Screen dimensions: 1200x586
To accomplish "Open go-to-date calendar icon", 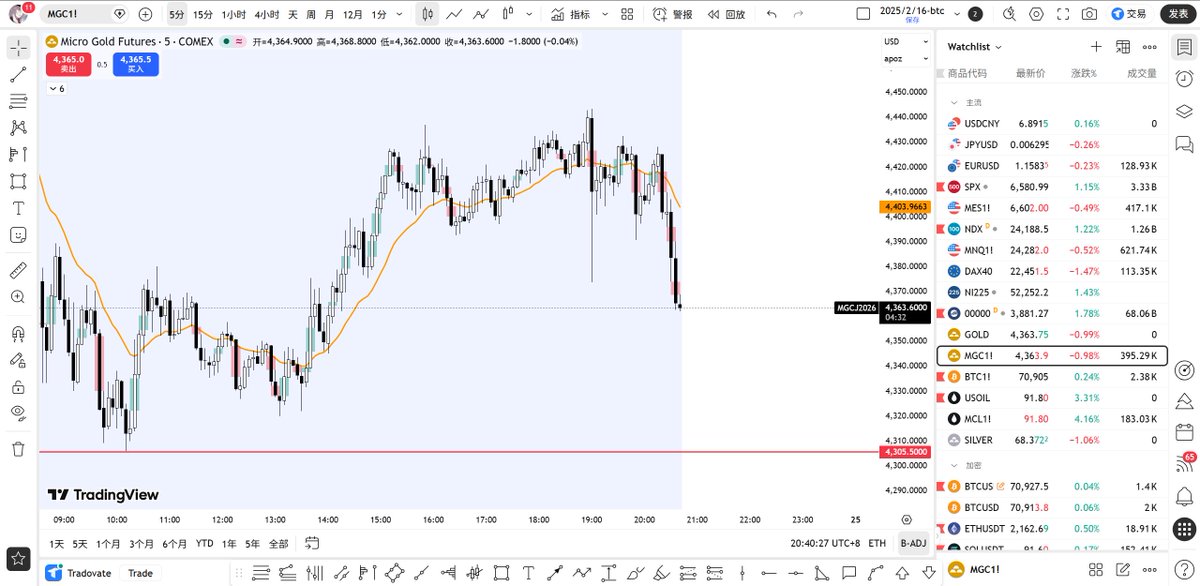I will 312,543.
